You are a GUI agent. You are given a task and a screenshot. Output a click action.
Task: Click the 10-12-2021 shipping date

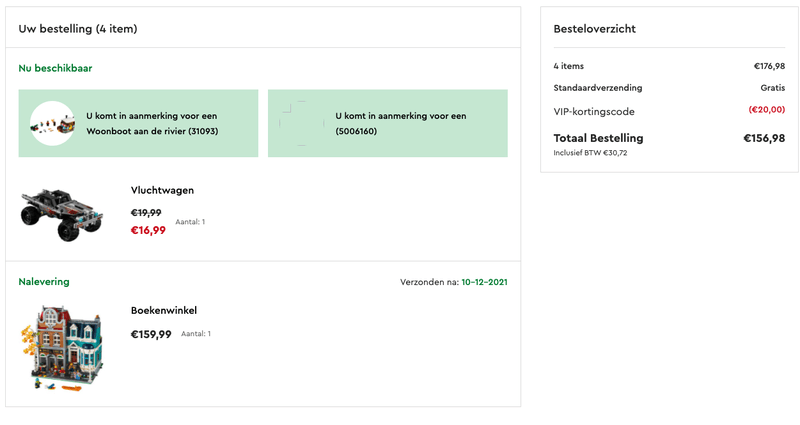[x=484, y=282]
